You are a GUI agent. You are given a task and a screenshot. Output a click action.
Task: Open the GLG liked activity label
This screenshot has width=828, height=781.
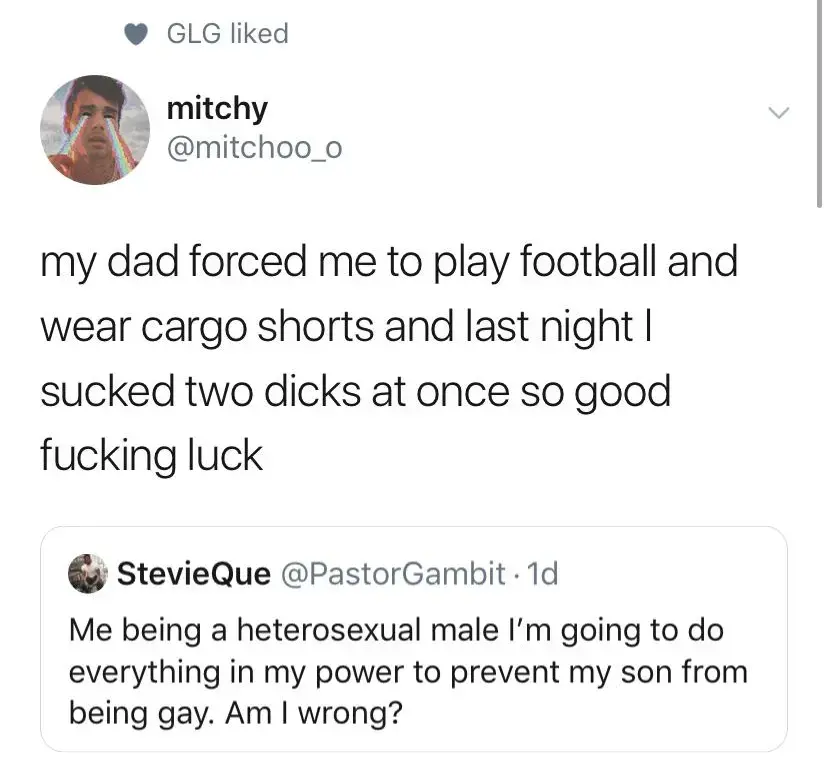tap(228, 33)
